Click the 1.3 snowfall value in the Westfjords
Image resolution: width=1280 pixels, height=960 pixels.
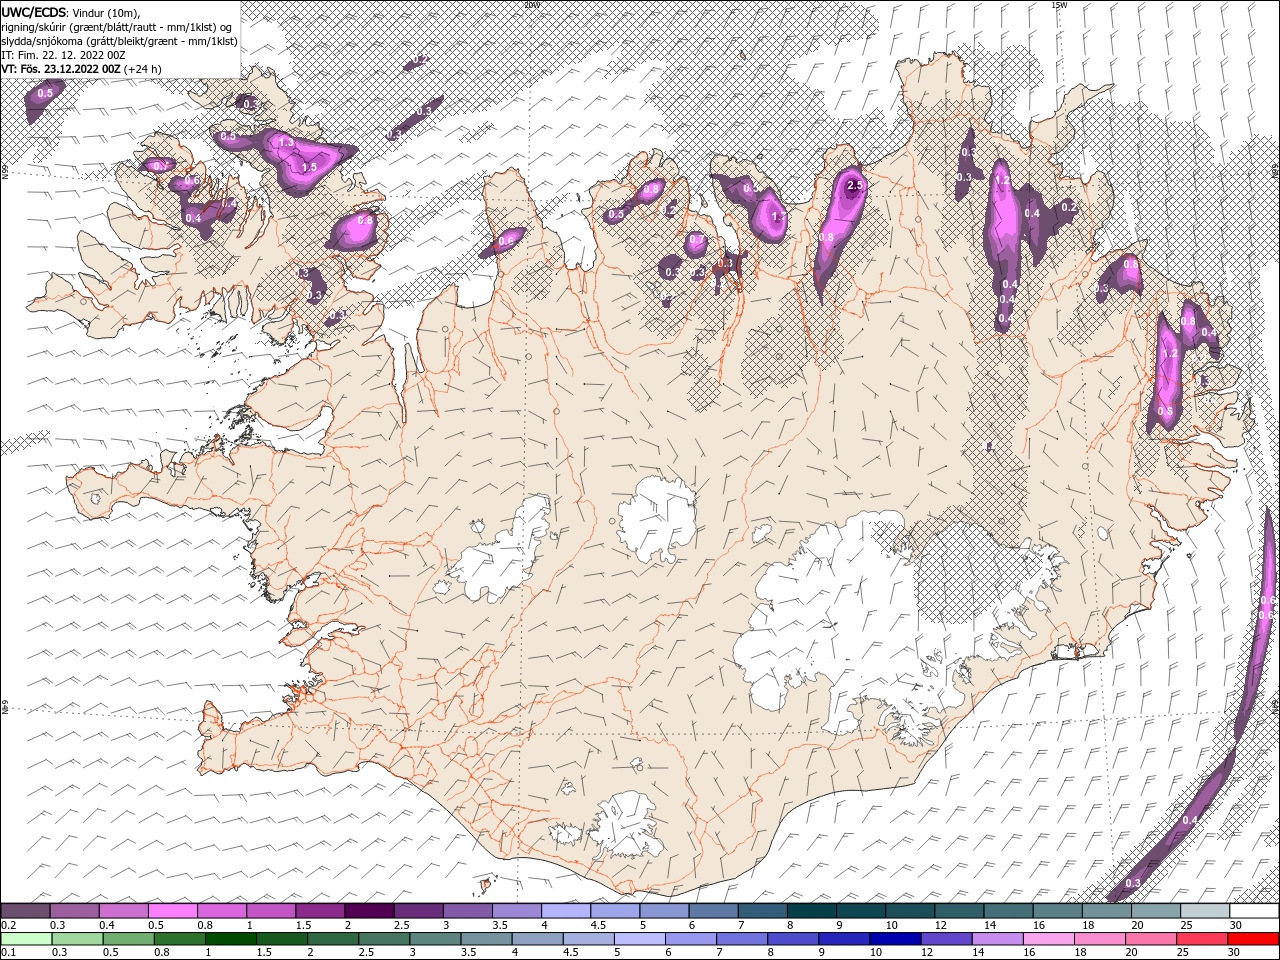[286, 143]
